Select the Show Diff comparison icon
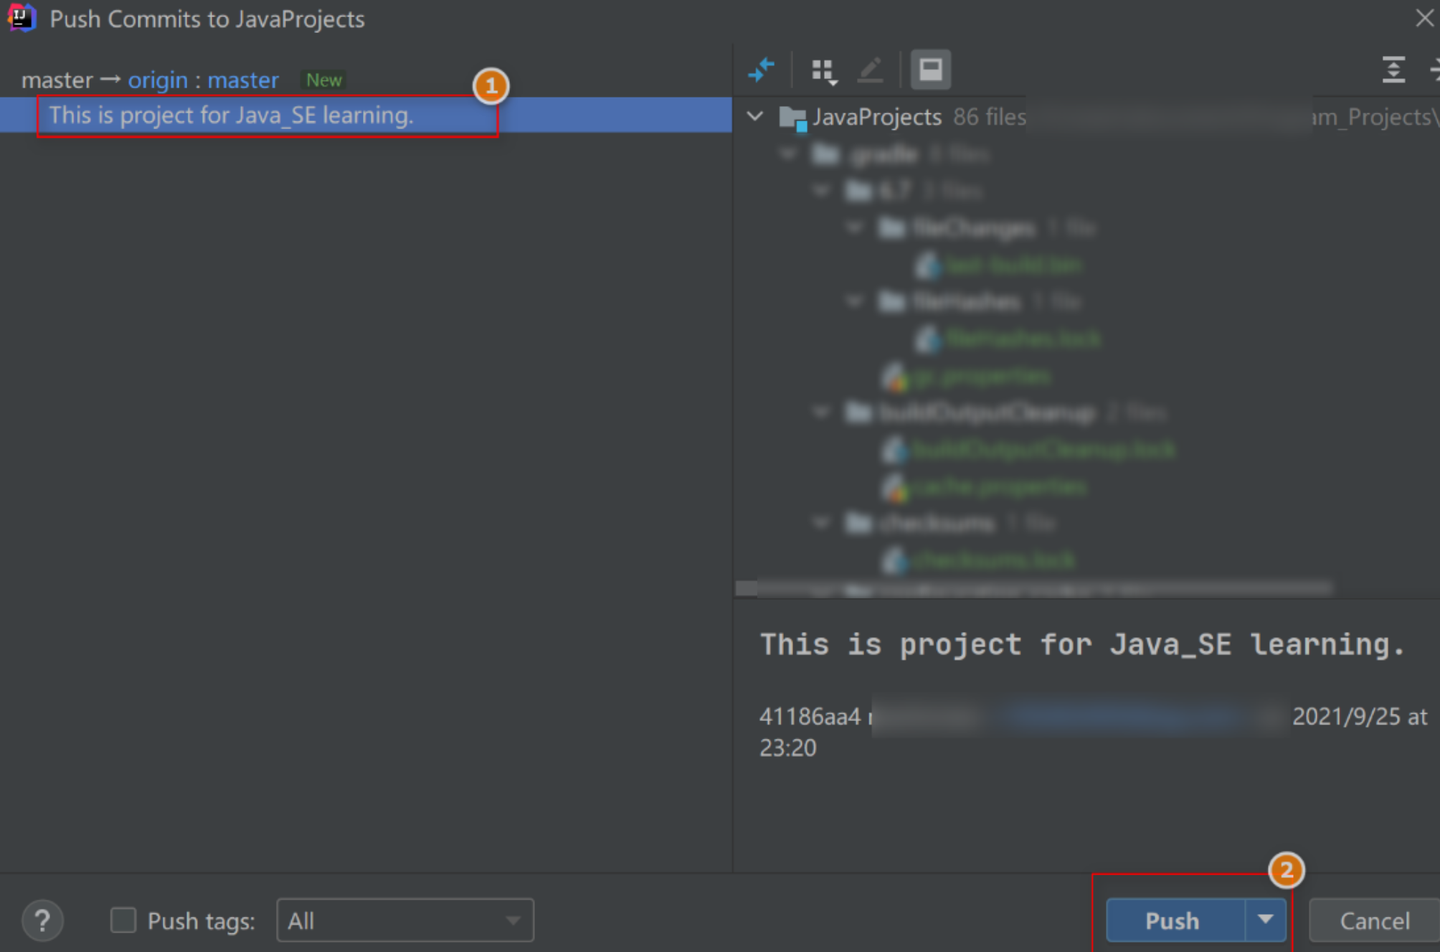This screenshot has width=1440, height=952. click(762, 70)
